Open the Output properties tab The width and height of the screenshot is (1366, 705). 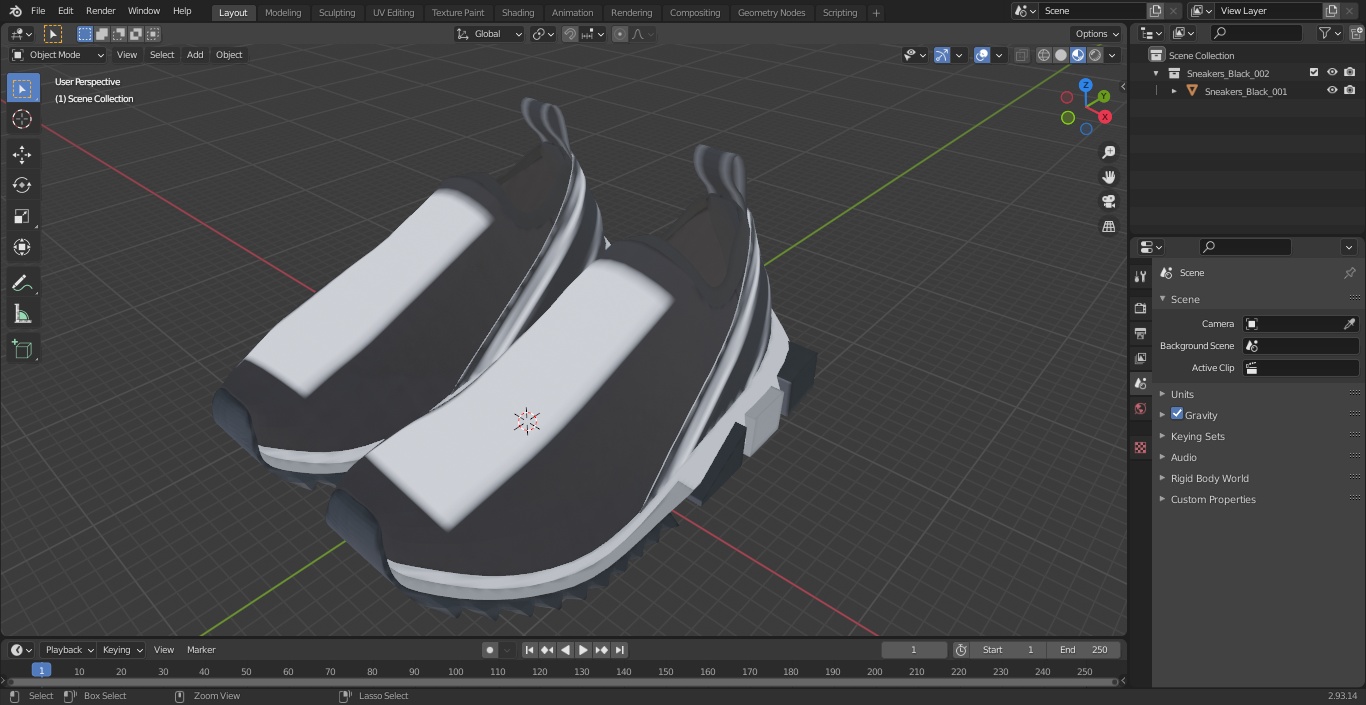click(x=1140, y=333)
